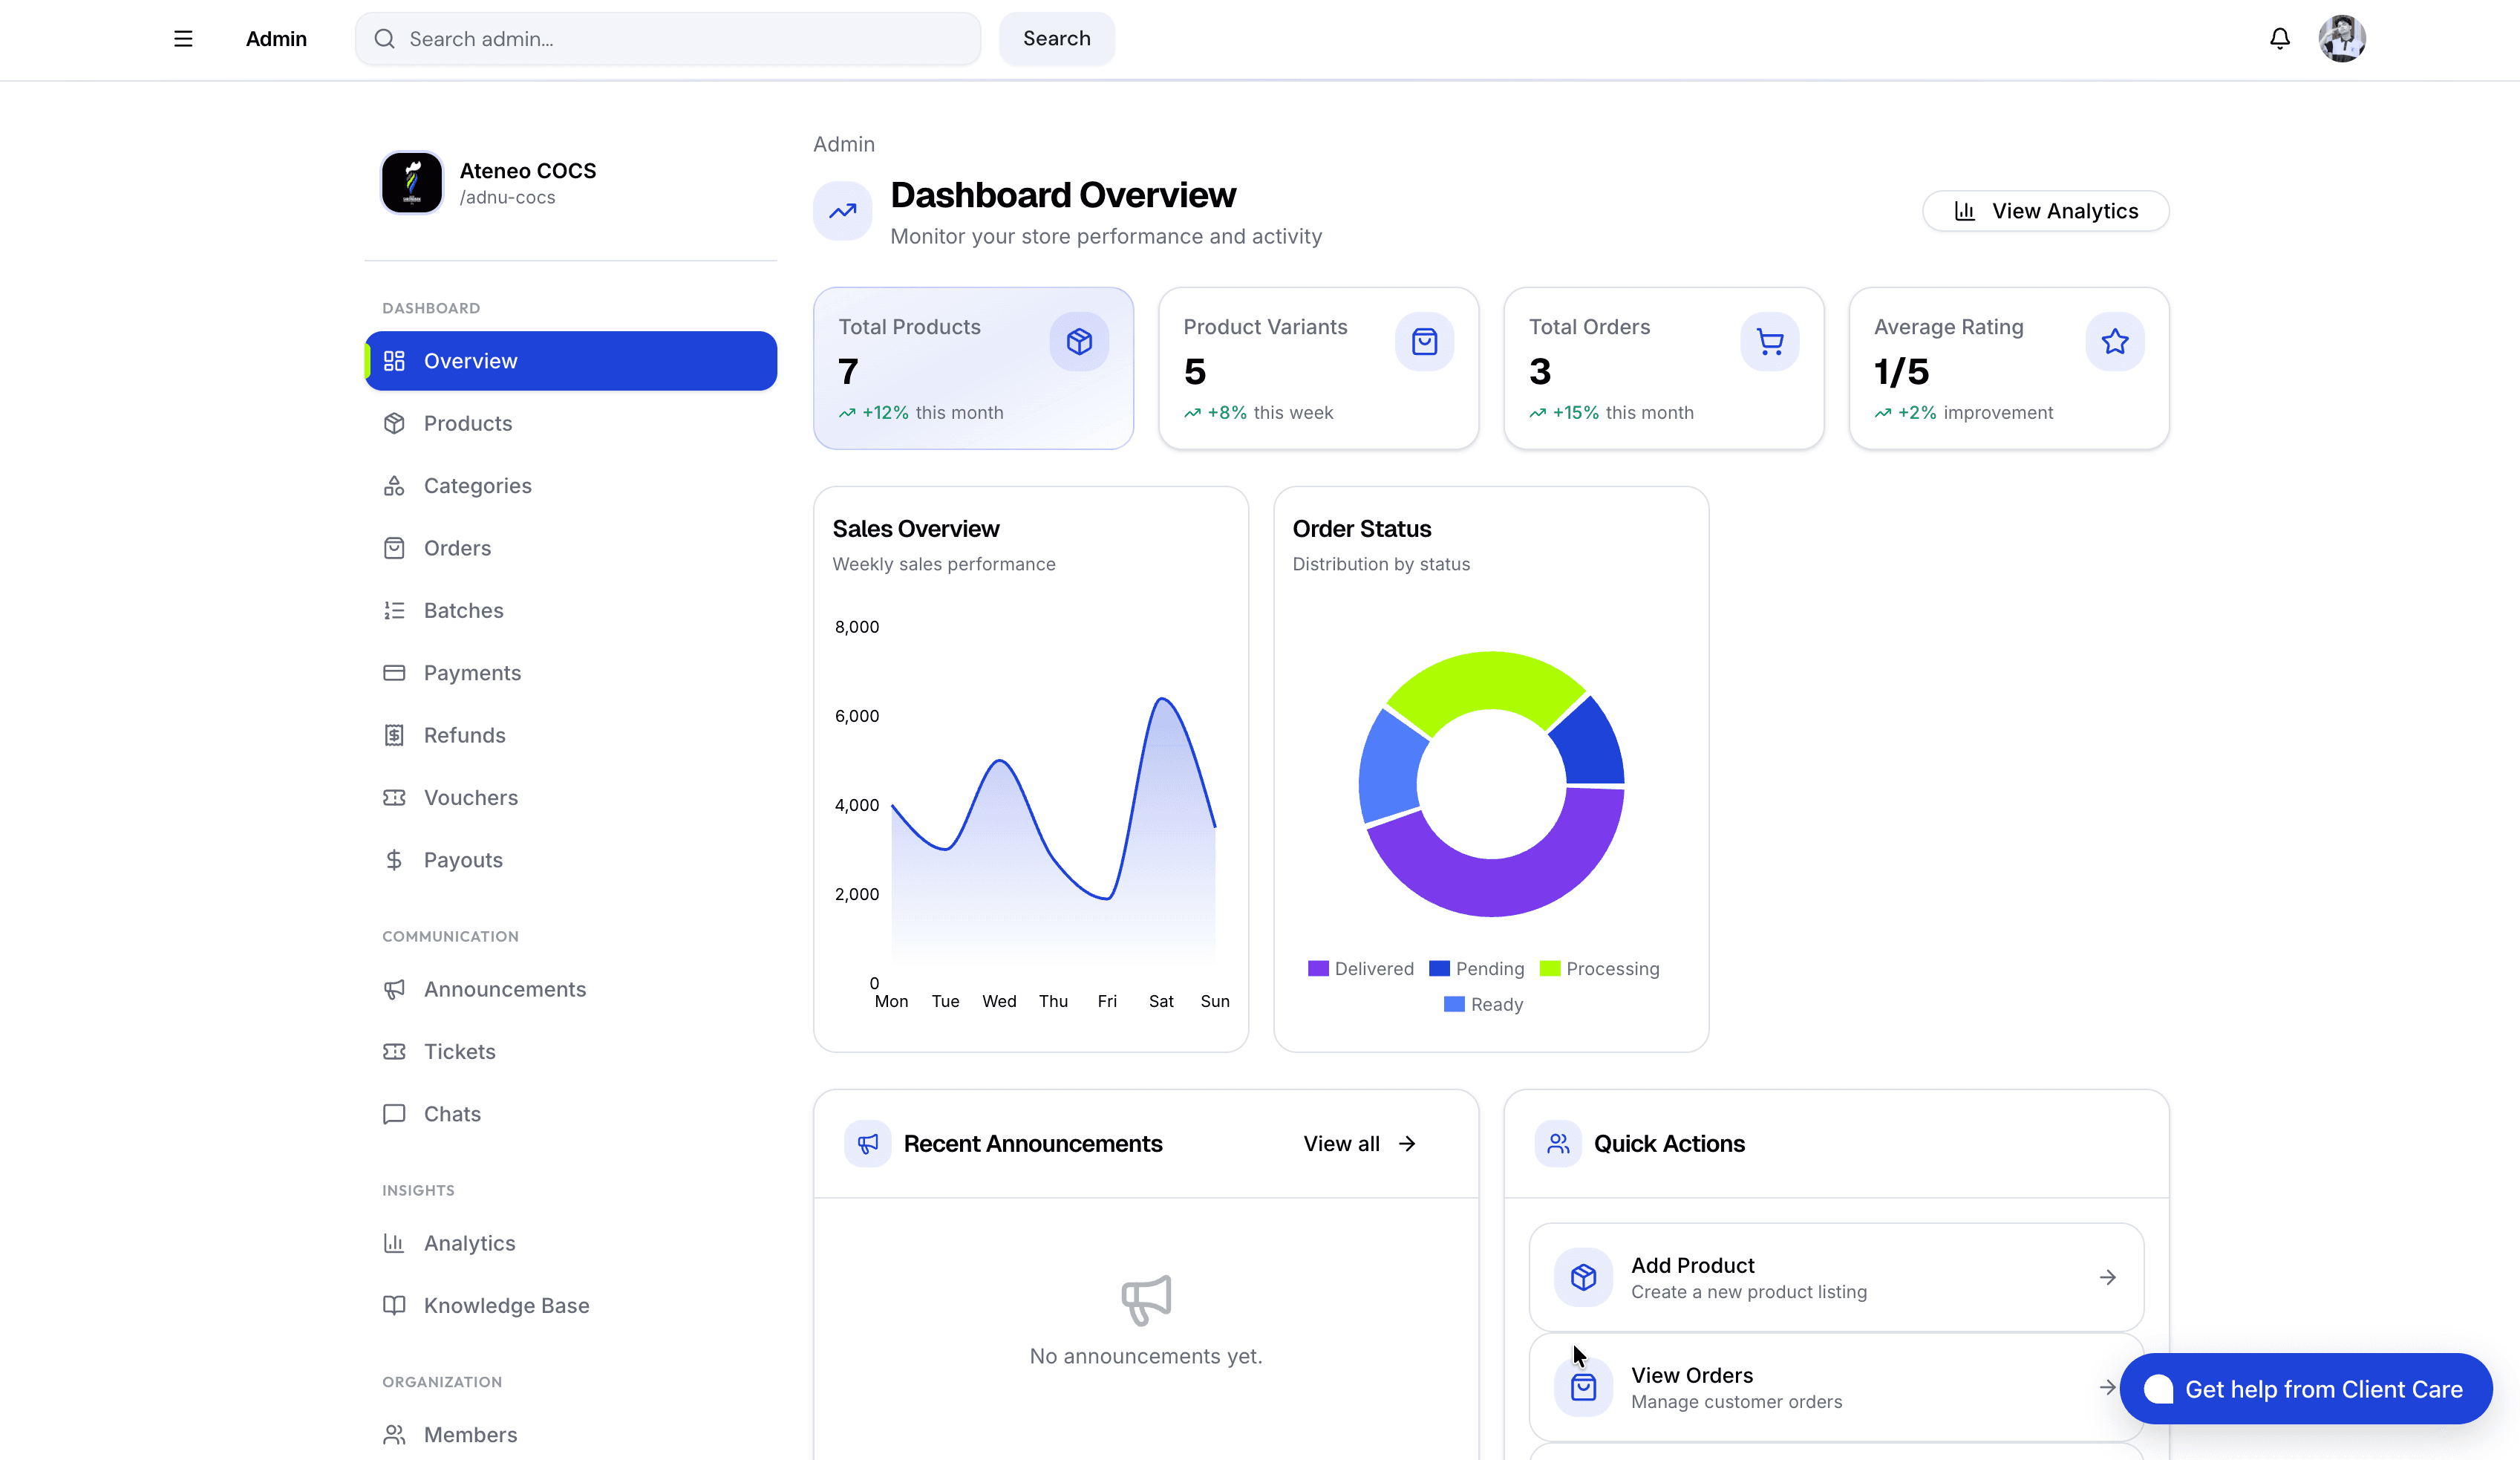2520x1460 pixels.
Task: Click the Ready legend color swatch
Action: point(1454,1004)
